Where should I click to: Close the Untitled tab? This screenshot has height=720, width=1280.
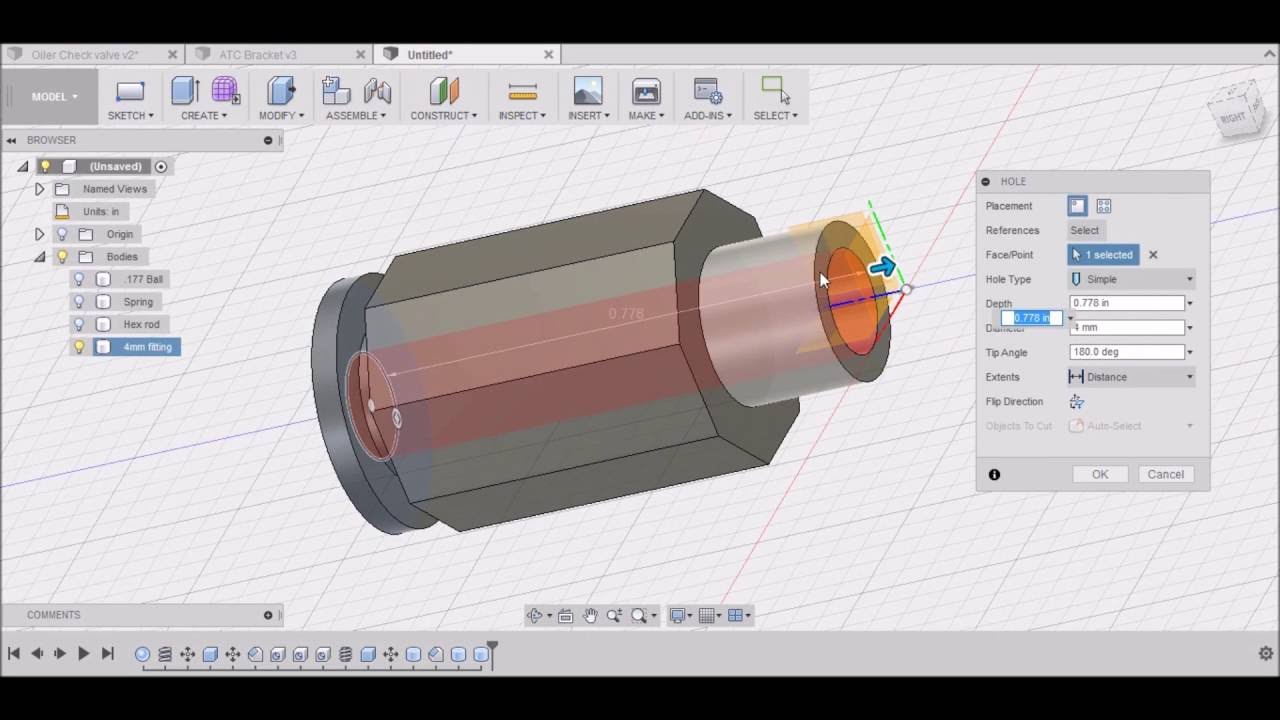[548, 55]
